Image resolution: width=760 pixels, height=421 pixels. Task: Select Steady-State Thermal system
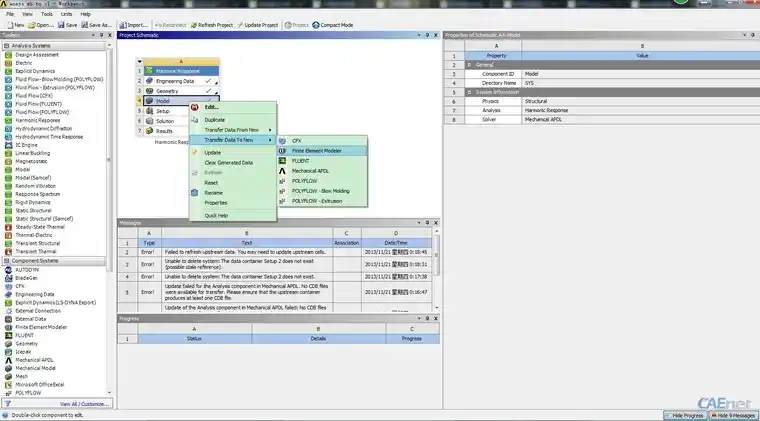click(40, 227)
